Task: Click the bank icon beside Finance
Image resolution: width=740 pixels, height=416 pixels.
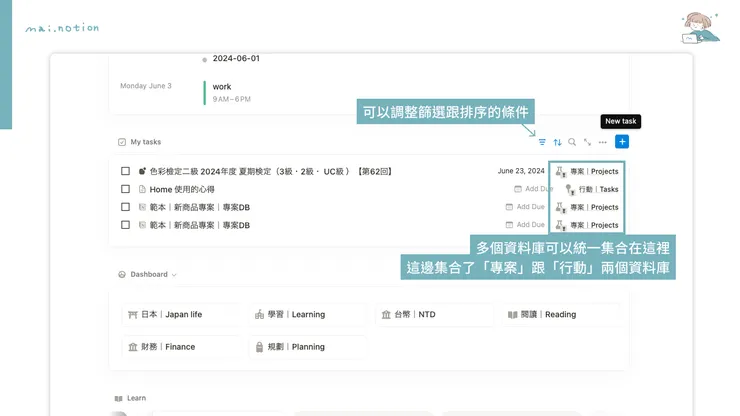Action: pyautogui.click(x=133, y=347)
